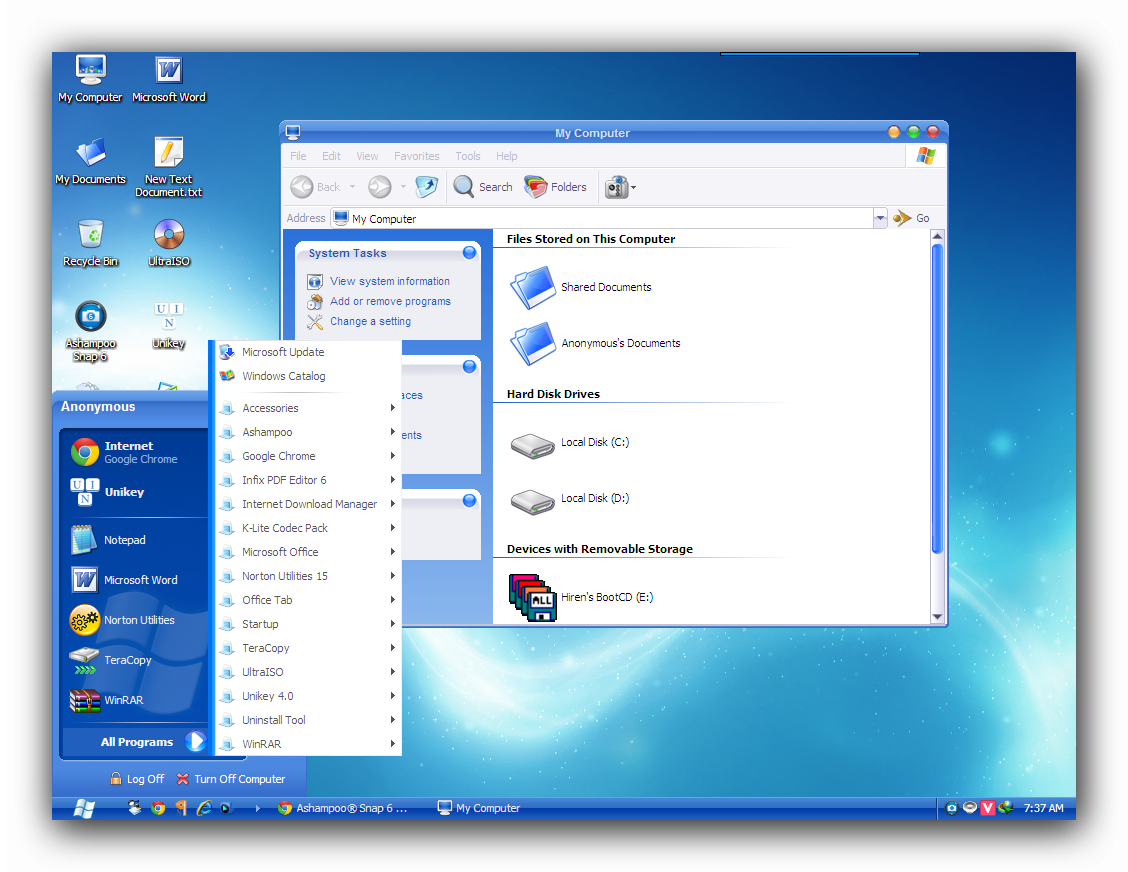Click Change a setting link

pyautogui.click(x=370, y=322)
